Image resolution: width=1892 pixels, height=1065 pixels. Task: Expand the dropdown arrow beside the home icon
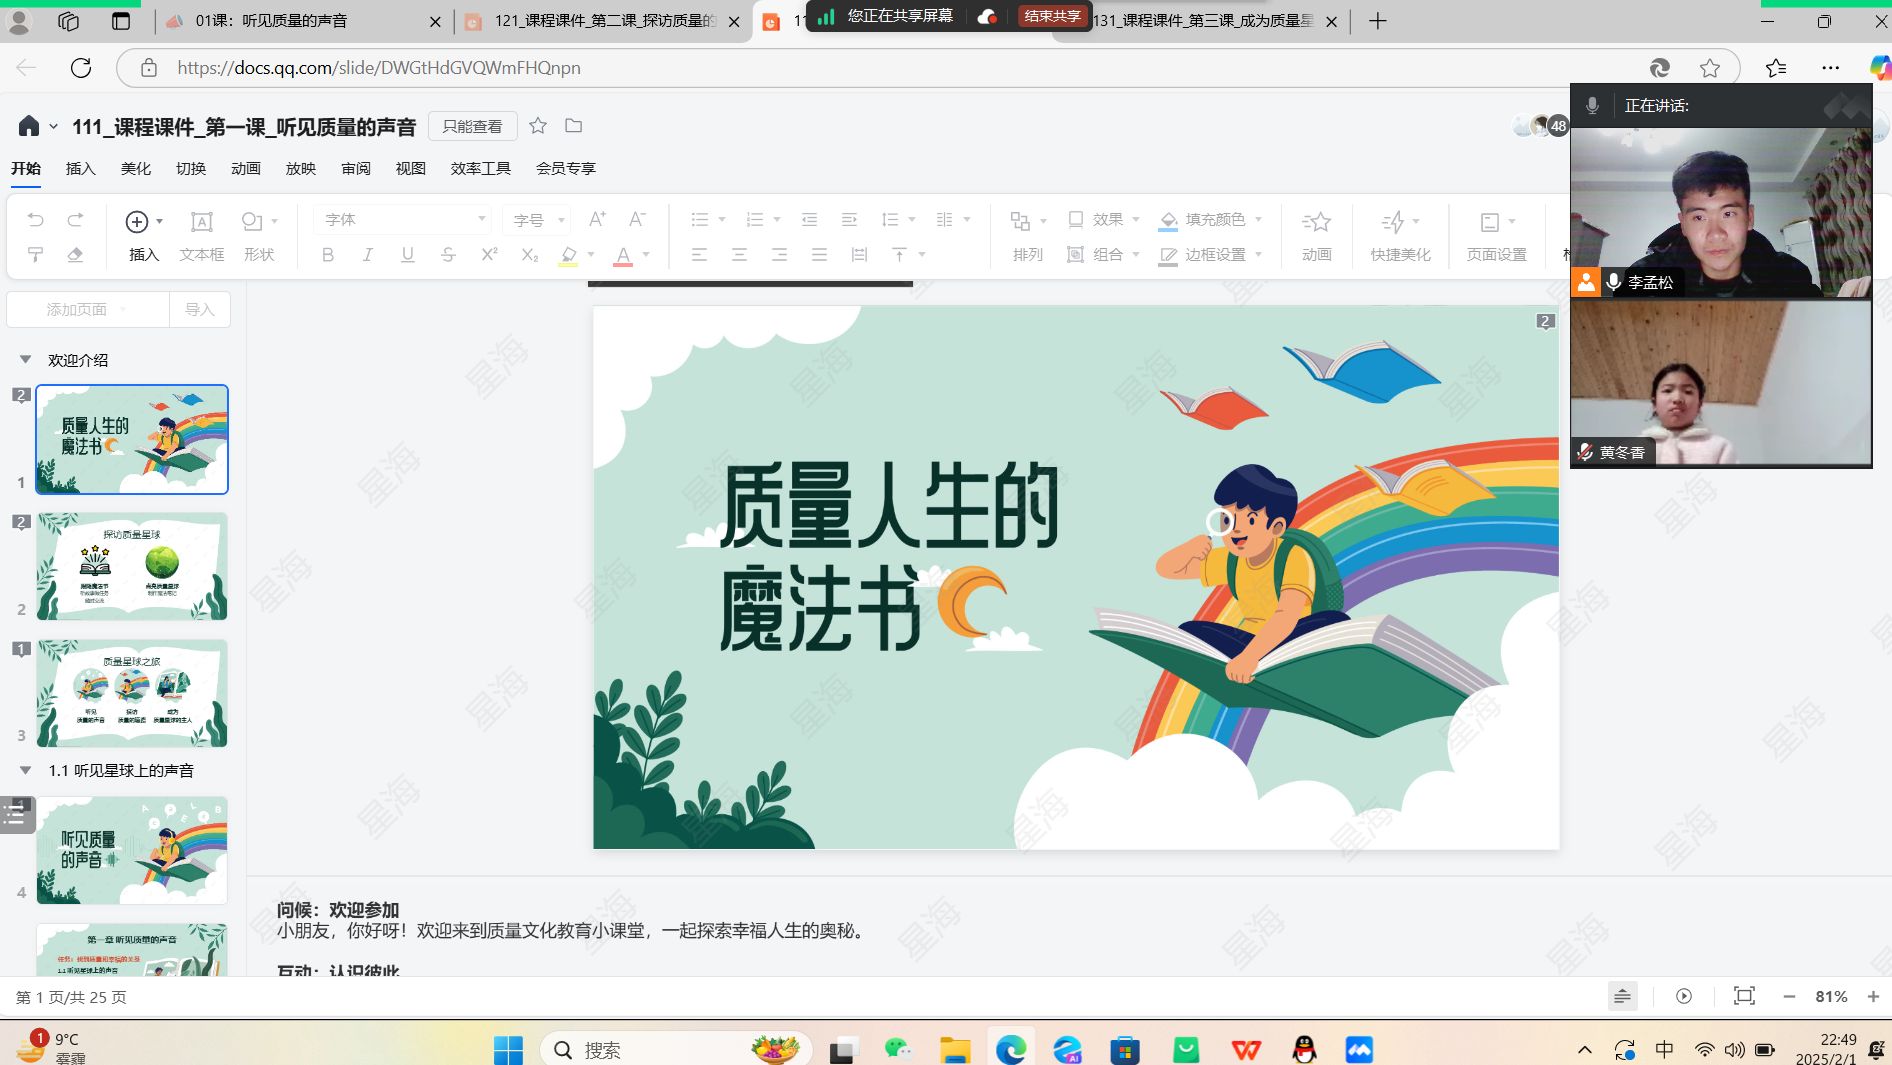pyautogui.click(x=53, y=127)
